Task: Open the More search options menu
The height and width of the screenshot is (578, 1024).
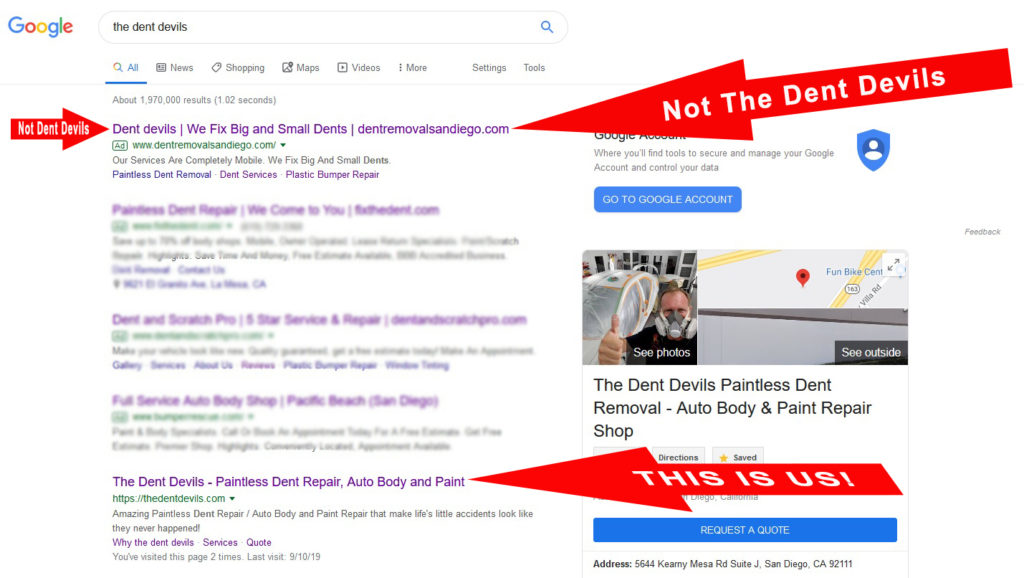Action: pyautogui.click(x=412, y=68)
